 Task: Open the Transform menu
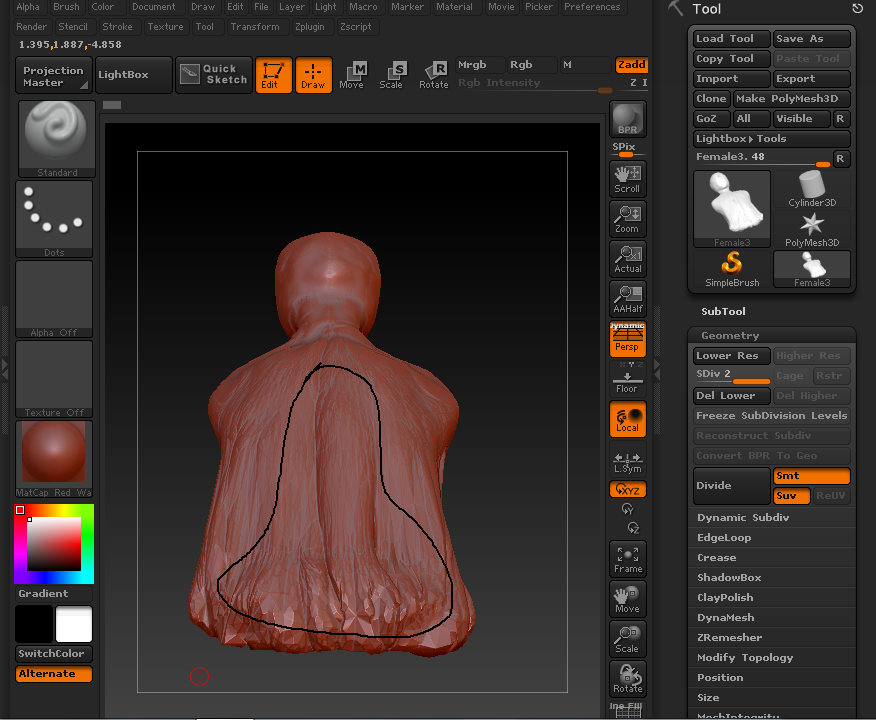pyautogui.click(x=255, y=27)
